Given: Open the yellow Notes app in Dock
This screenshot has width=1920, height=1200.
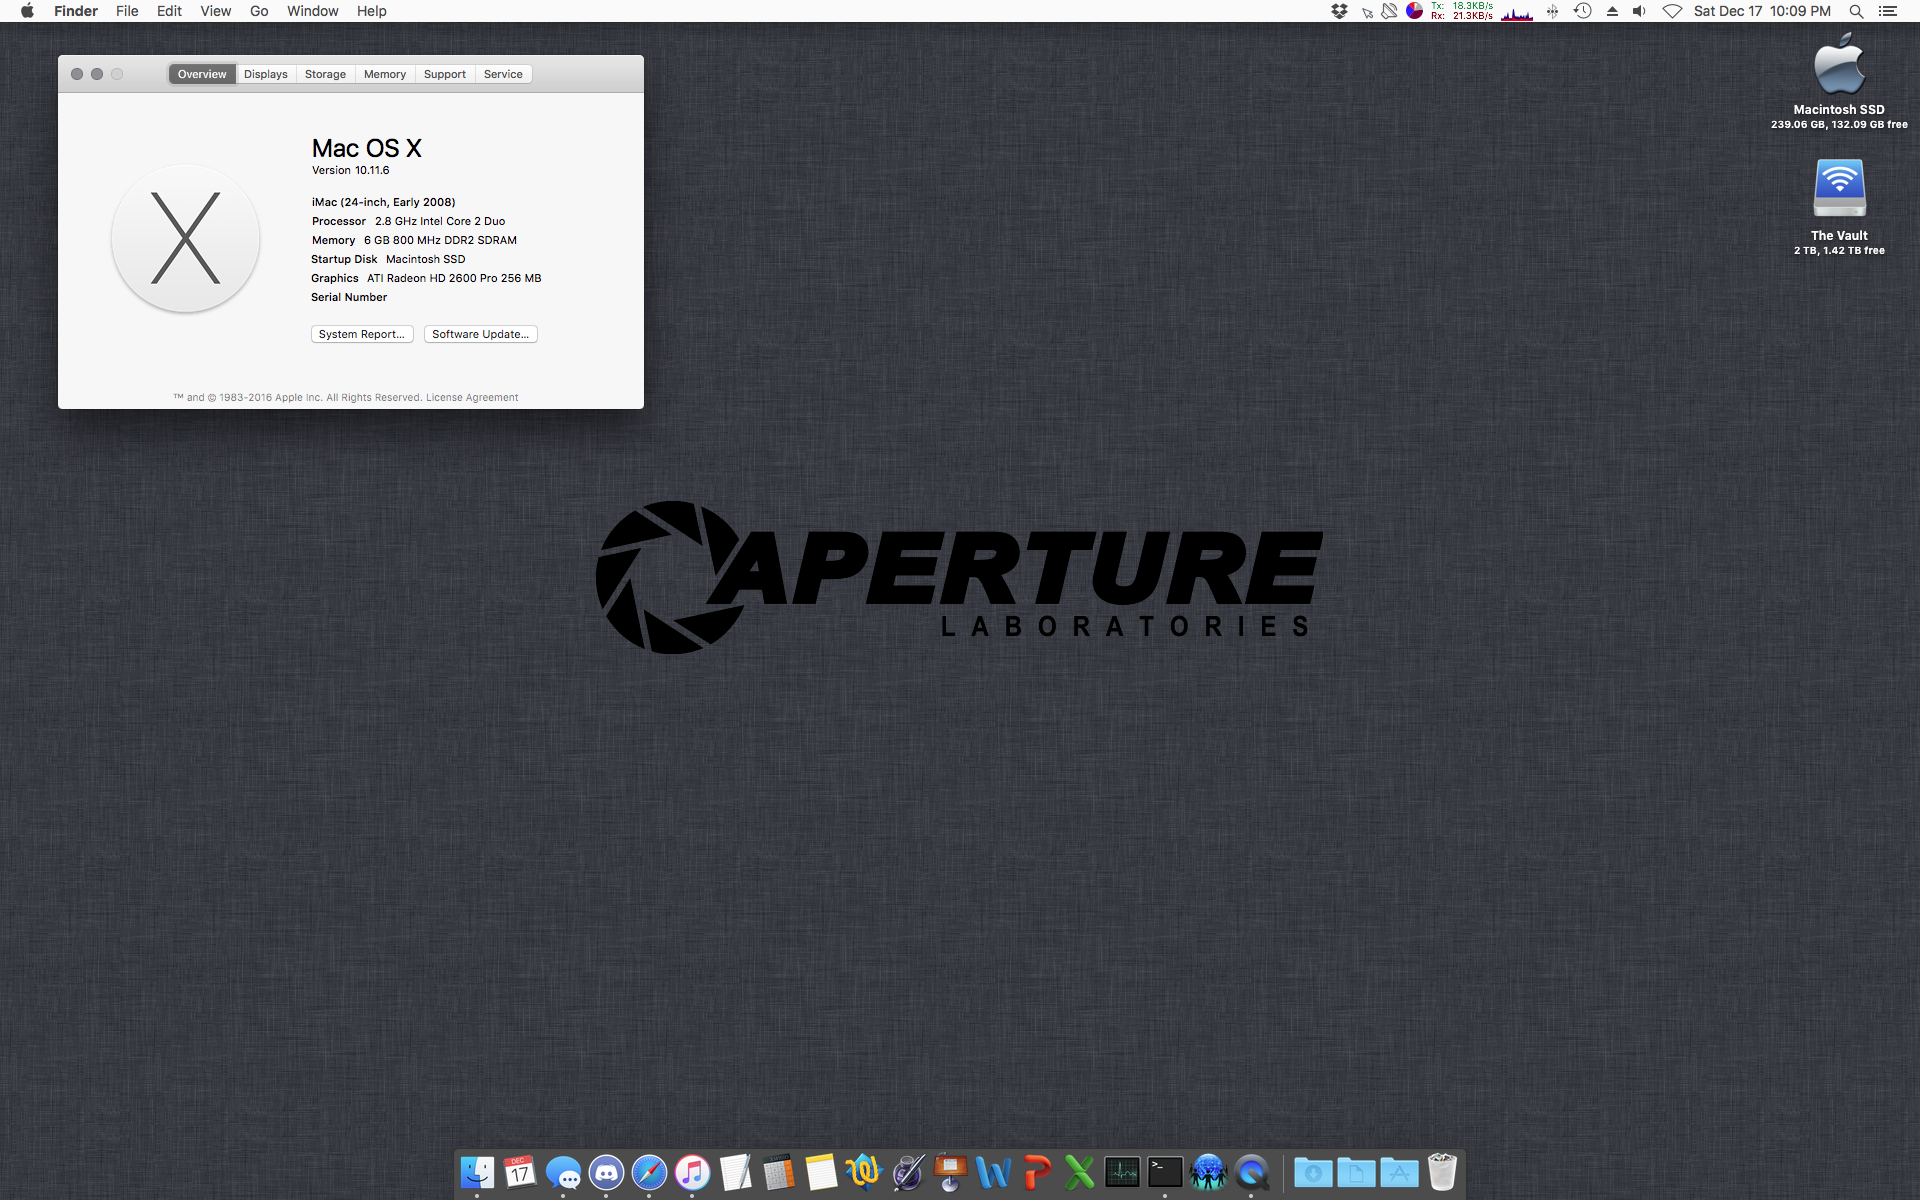Looking at the screenshot, I should [x=821, y=1172].
